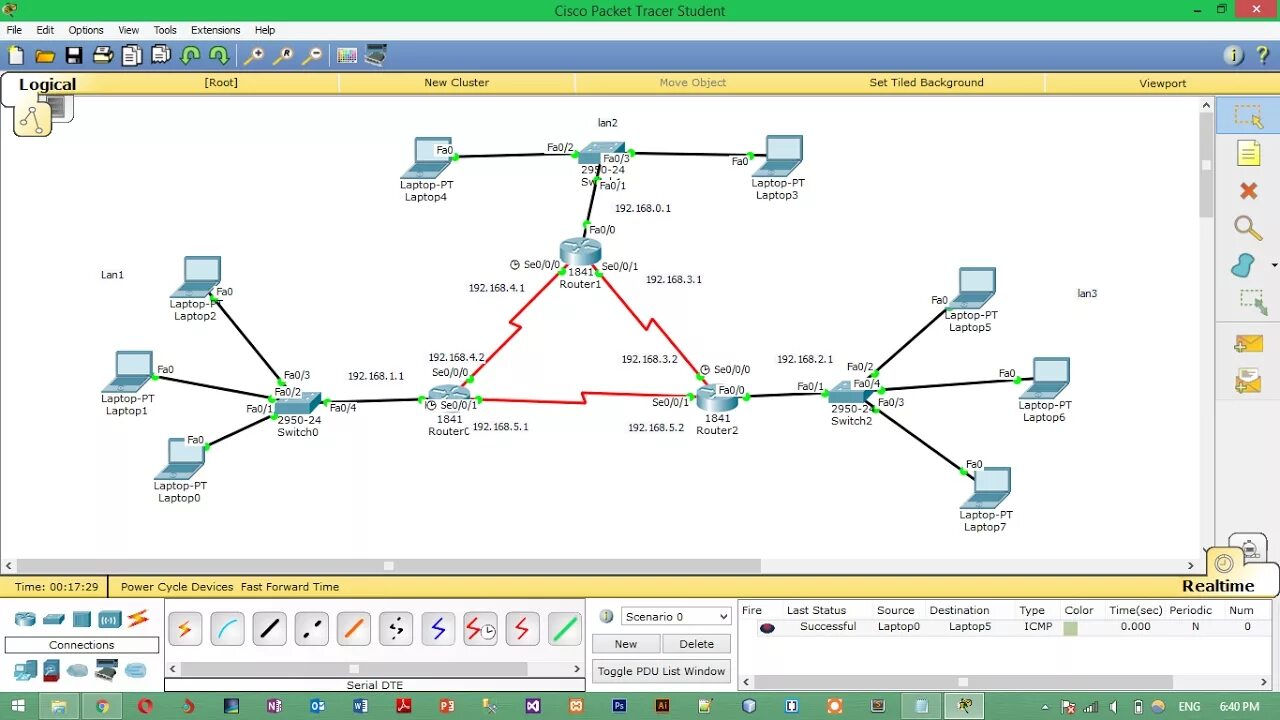Image resolution: width=1280 pixels, height=720 pixels.
Task: Select the Routers device category
Action: tap(25, 619)
